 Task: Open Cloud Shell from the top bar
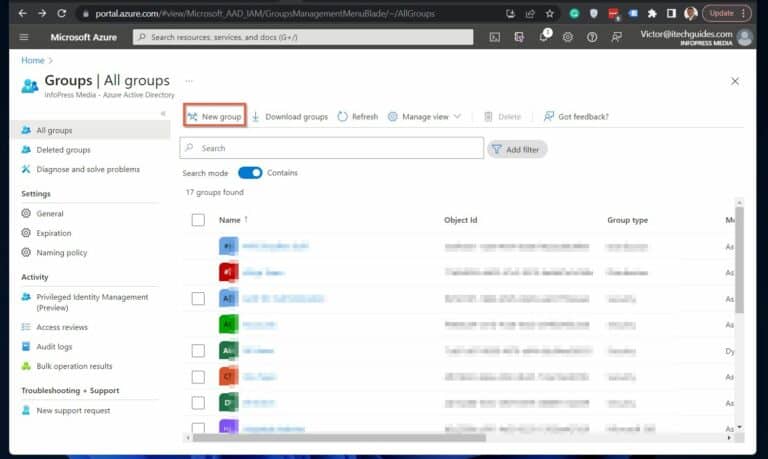pos(495,37)
